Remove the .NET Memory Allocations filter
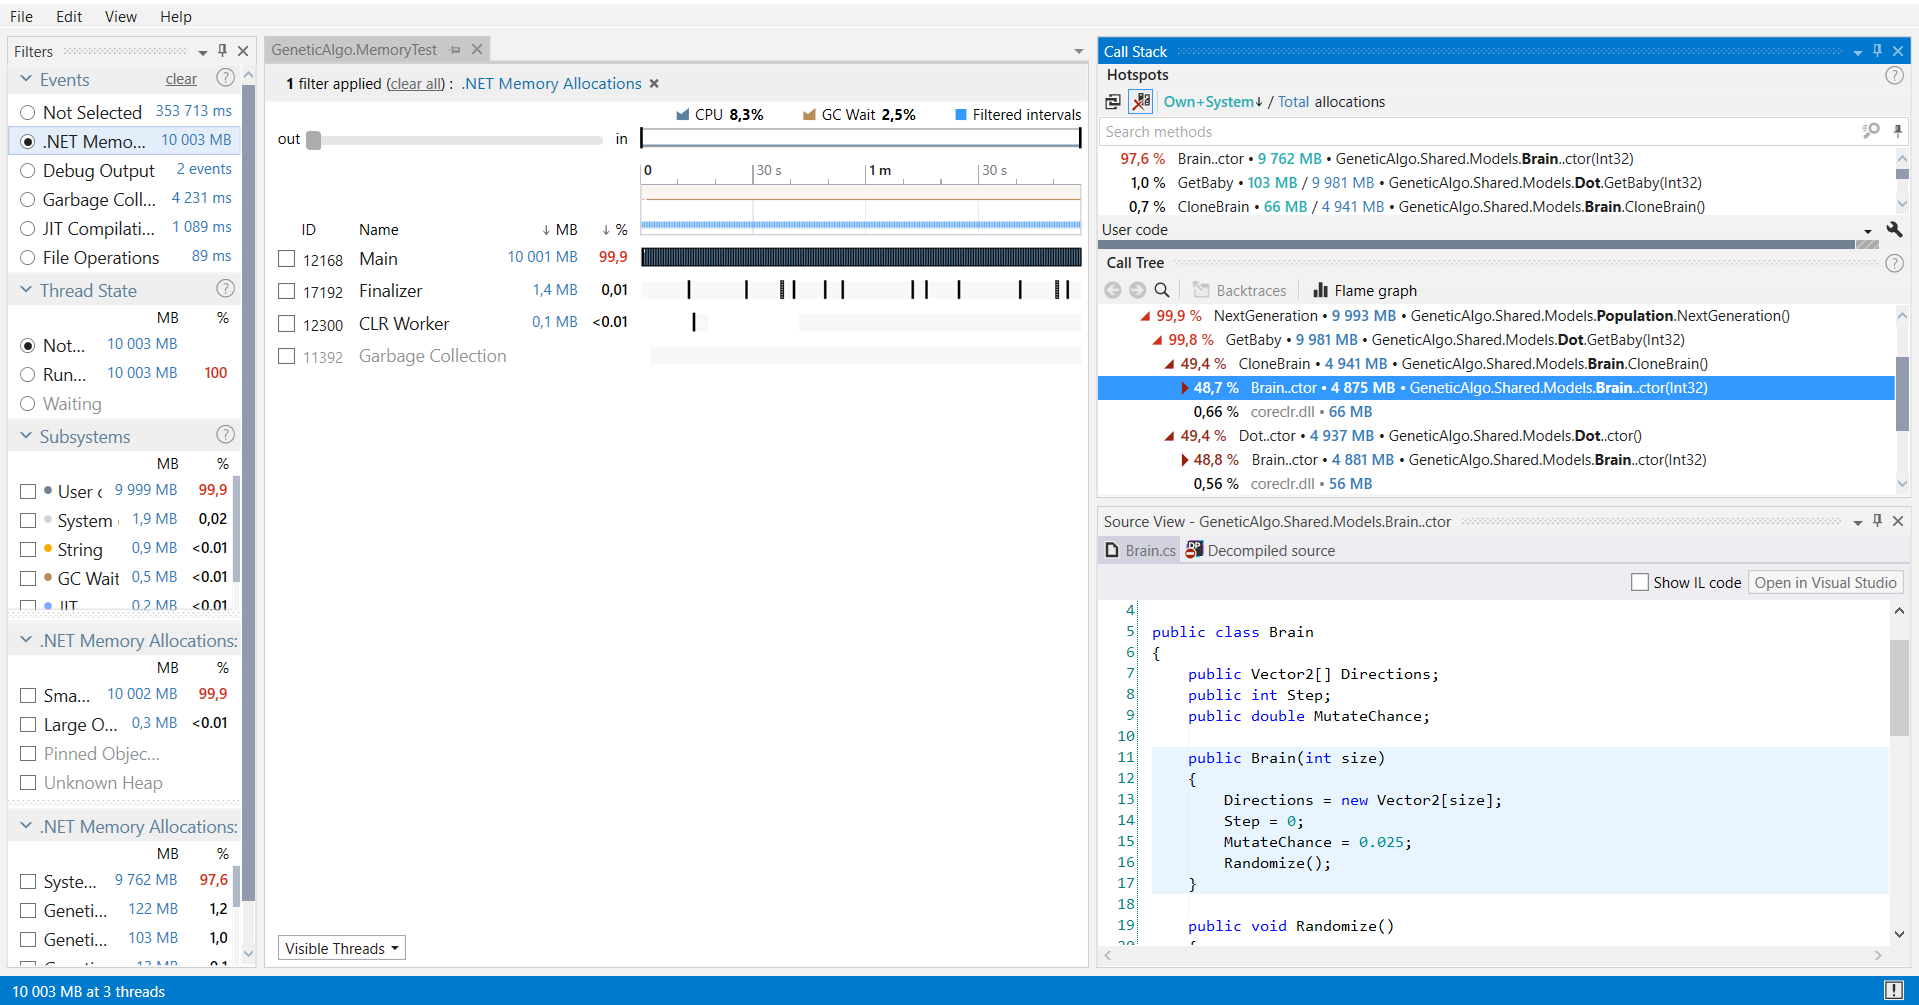The width and height of the screenshot is (1919, 1005). coord(654,84)
